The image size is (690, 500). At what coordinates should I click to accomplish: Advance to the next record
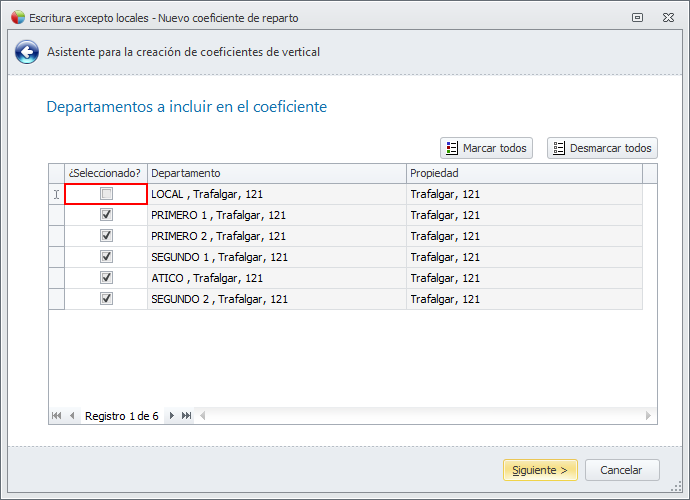172,416
